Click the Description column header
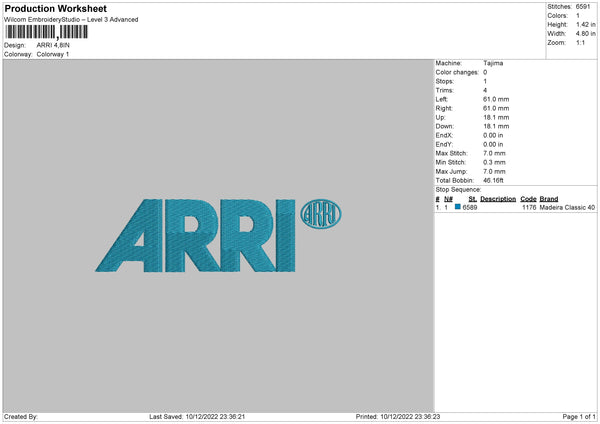The width and height of the screenshot is (600, 424). pyautogui.click(x=497, y=198)
